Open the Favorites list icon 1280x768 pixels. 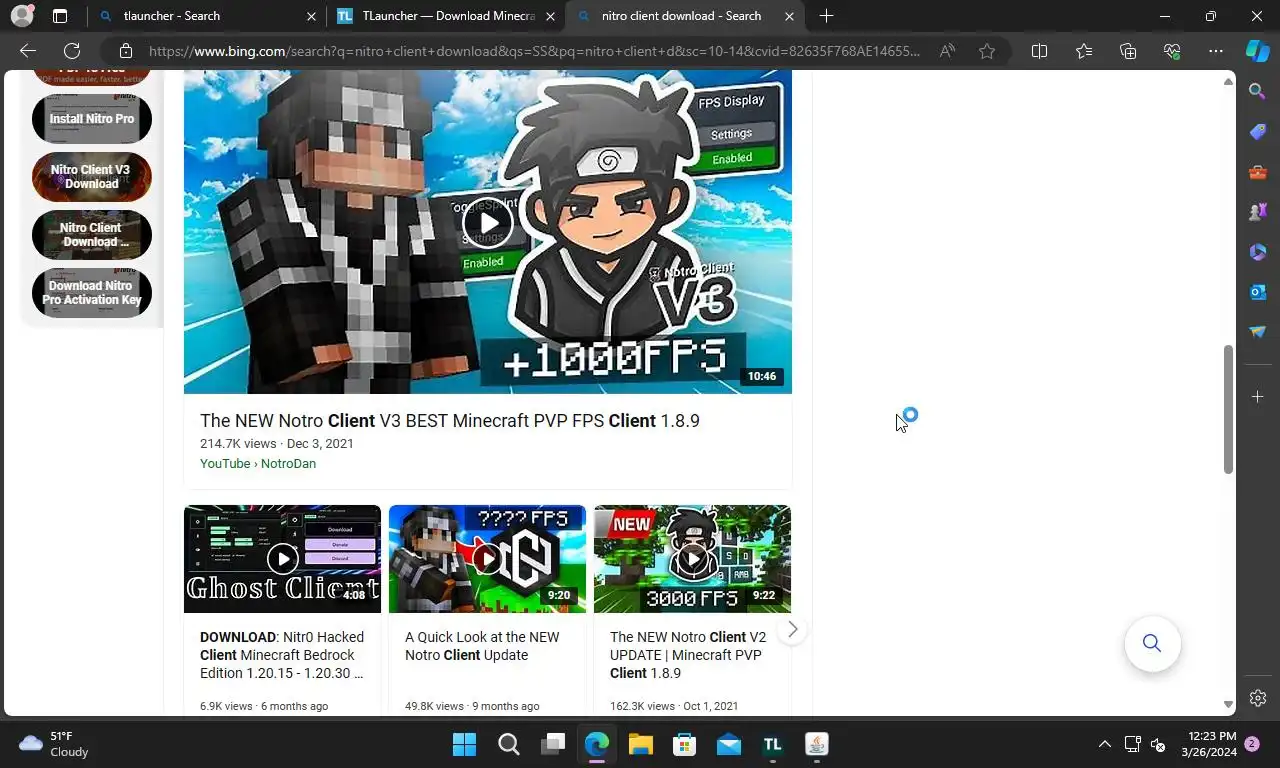1084,51
